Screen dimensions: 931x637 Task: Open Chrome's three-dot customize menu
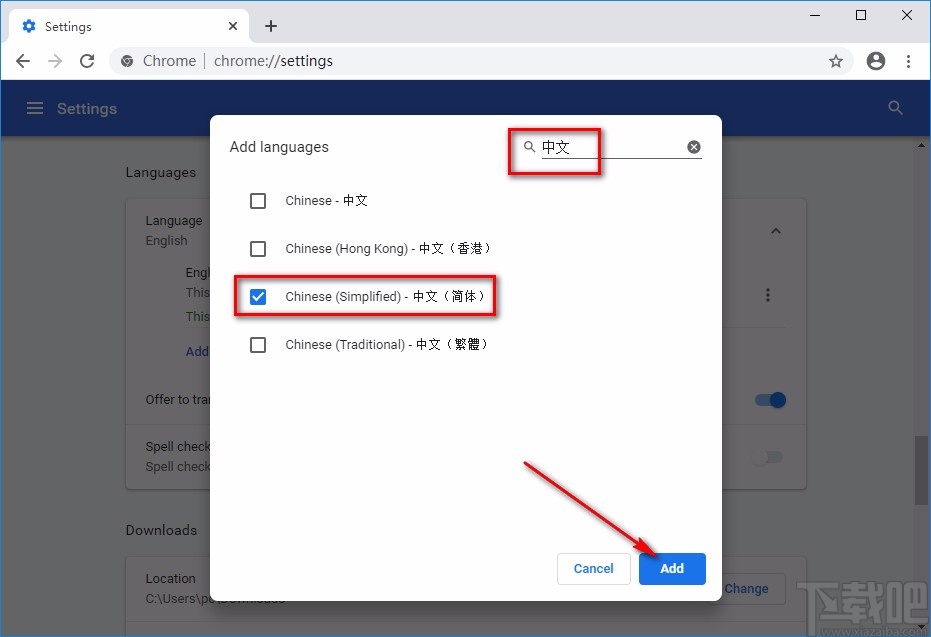909,61
